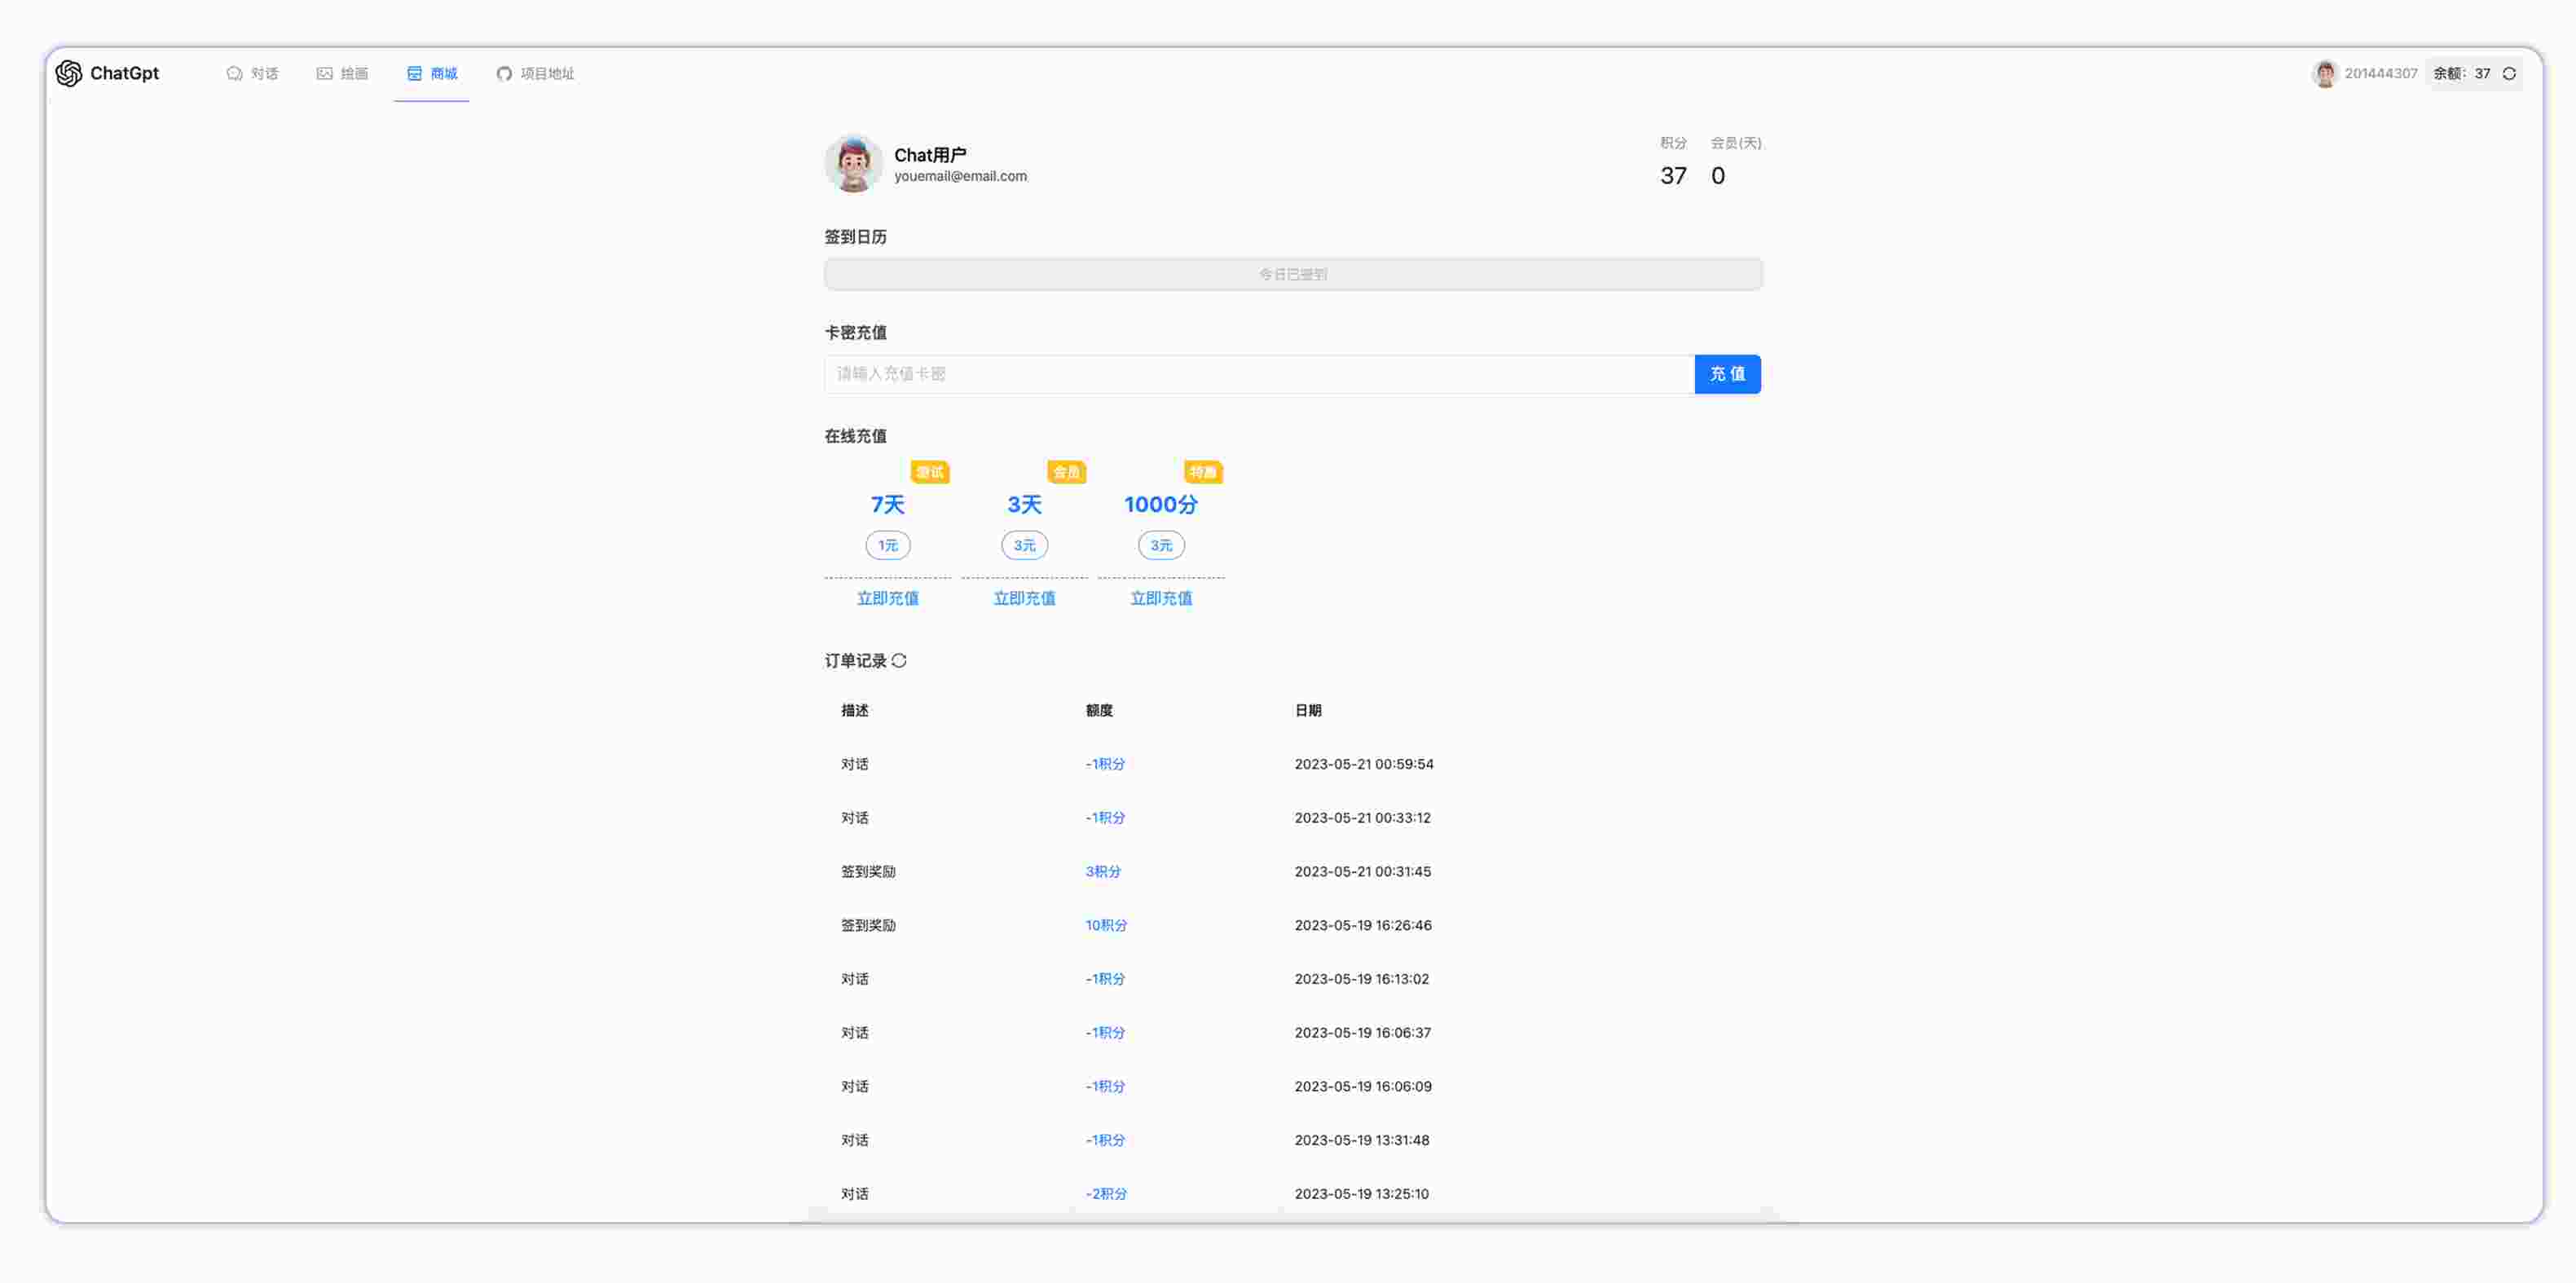Open the 项目地址 GitHub link
The height and width of the screenshot is (1283, 2576).
[535, 73]
